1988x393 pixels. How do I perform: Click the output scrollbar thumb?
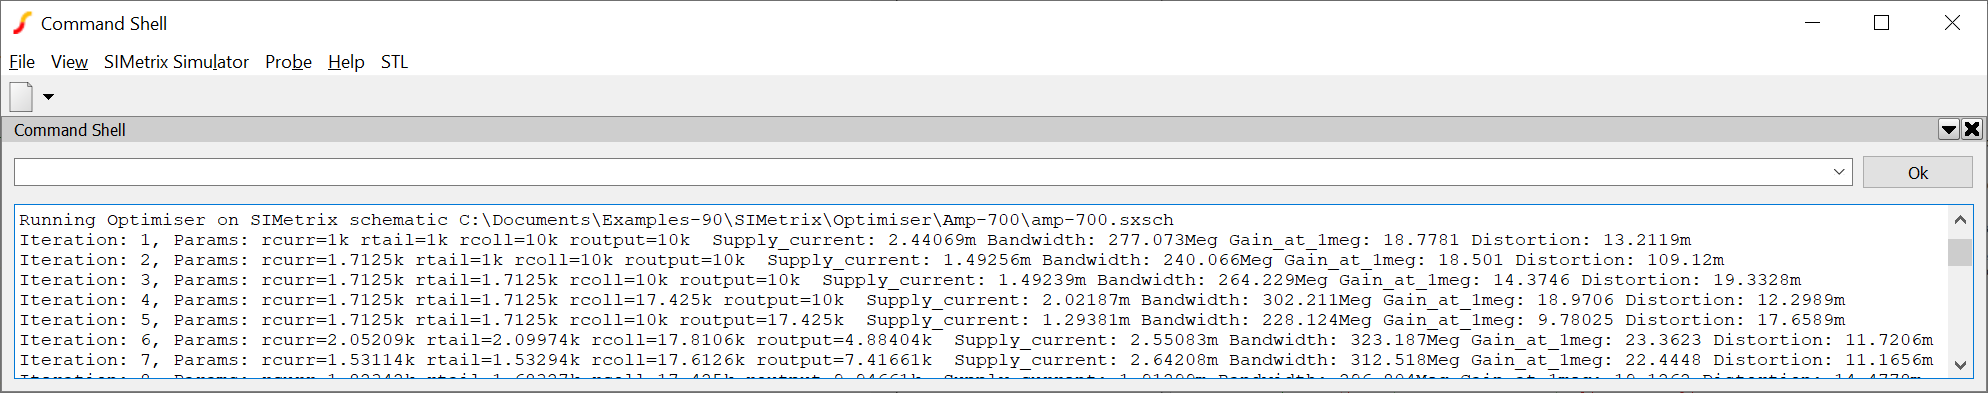(x=1960, y=252)
